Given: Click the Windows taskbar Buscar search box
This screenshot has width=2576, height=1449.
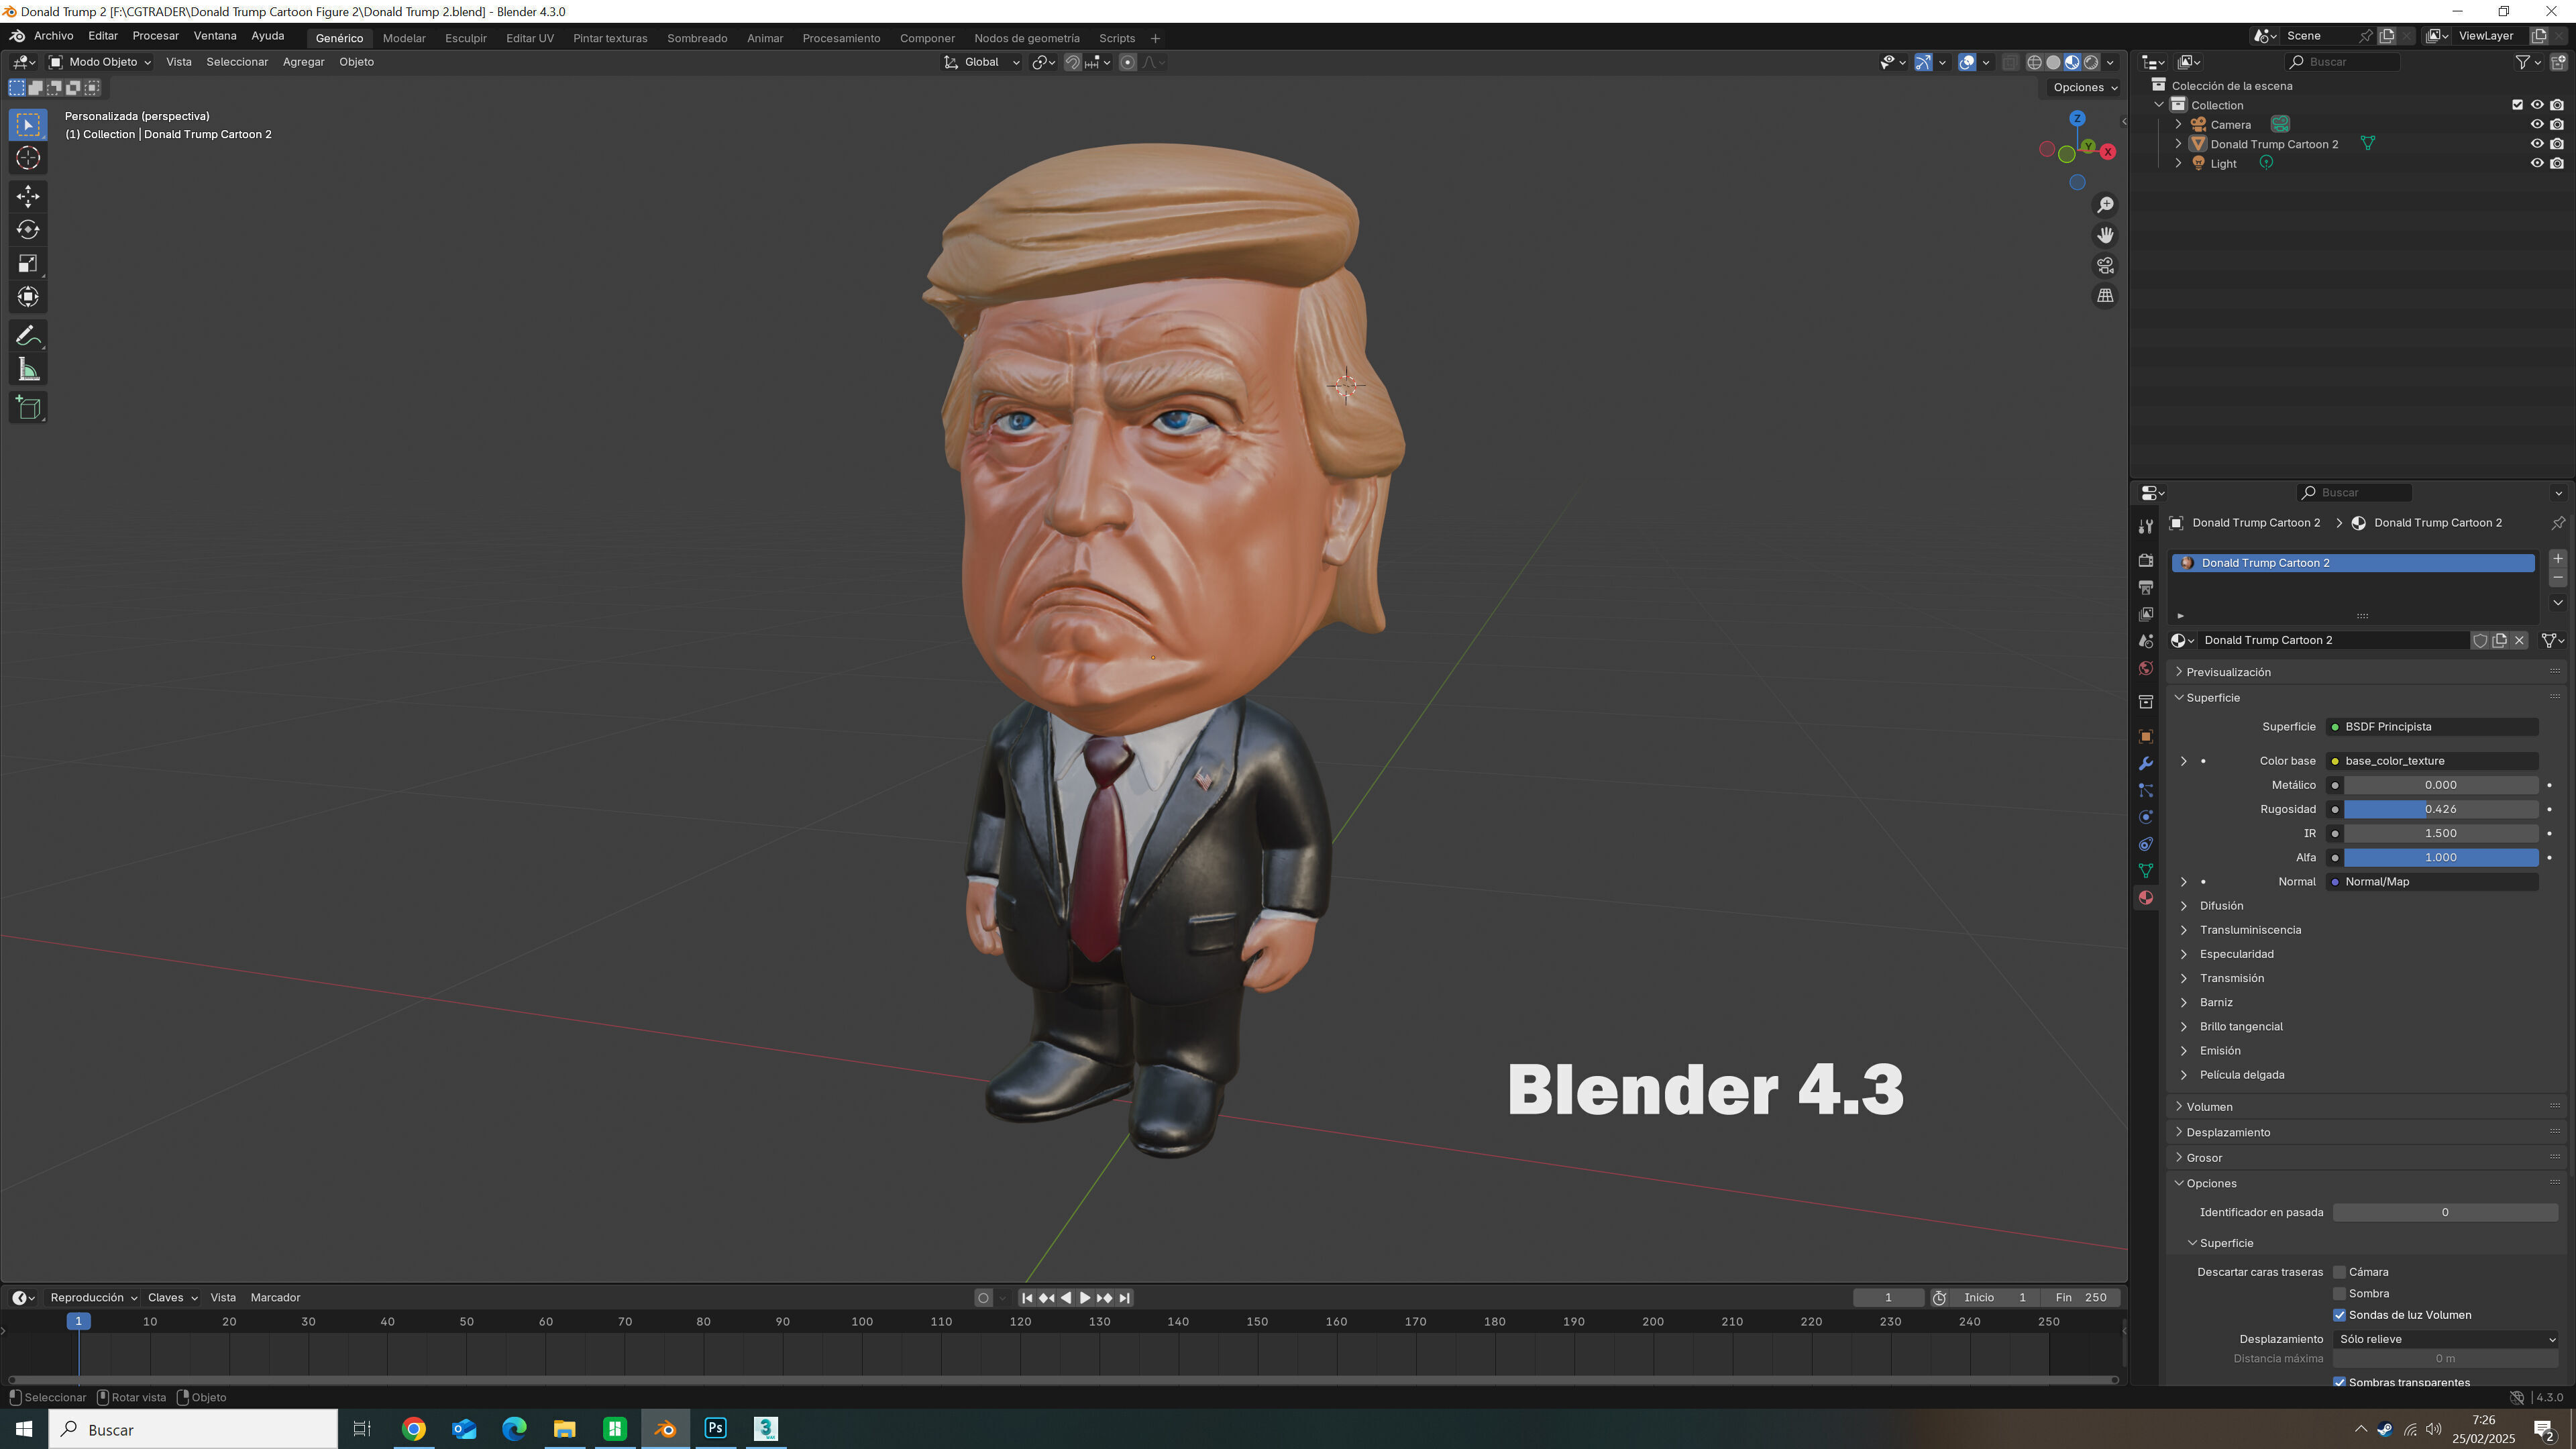Looking at the screenshot, I should pos(193,1430).
